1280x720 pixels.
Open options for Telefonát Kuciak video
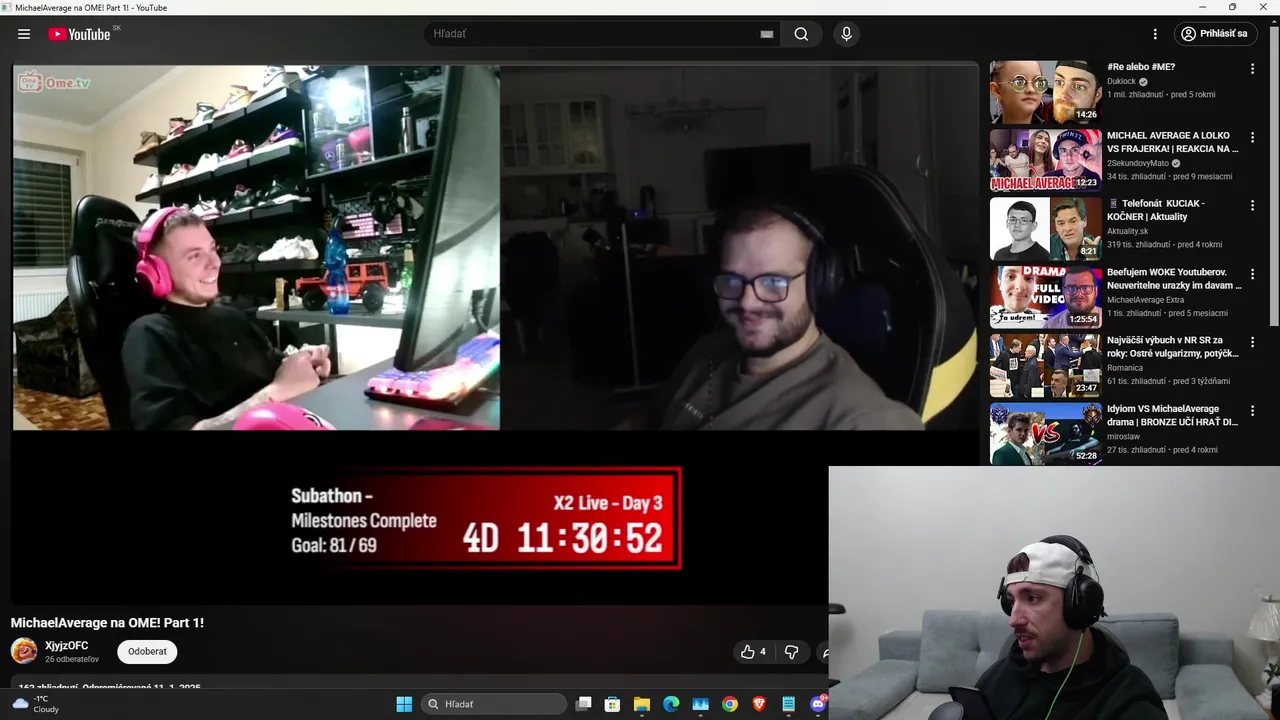(1252, 205)
